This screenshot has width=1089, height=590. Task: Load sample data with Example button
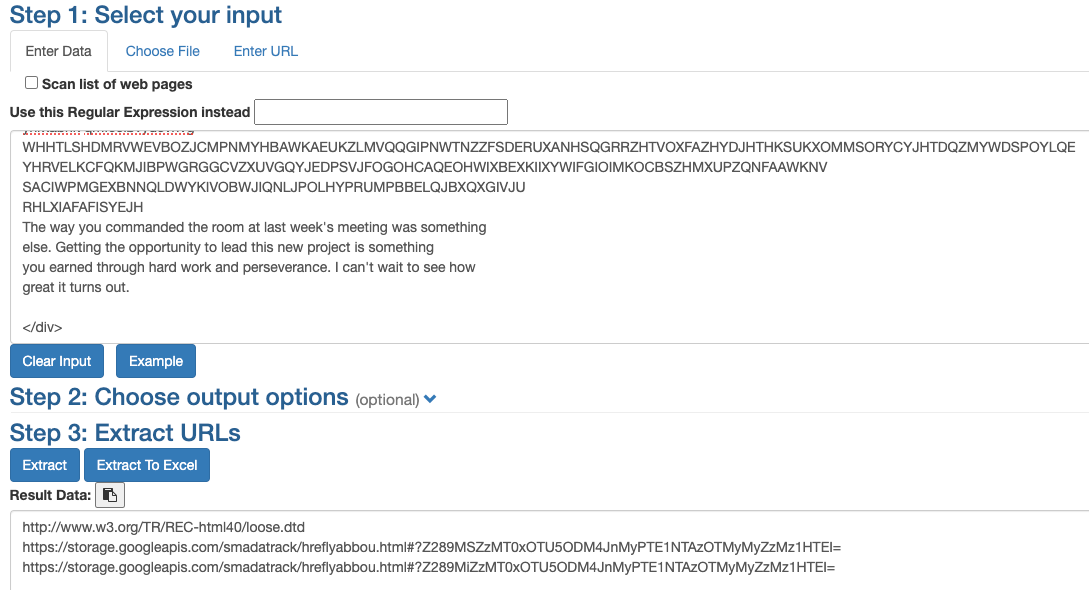pyautogui.click(x=156, y=361)
